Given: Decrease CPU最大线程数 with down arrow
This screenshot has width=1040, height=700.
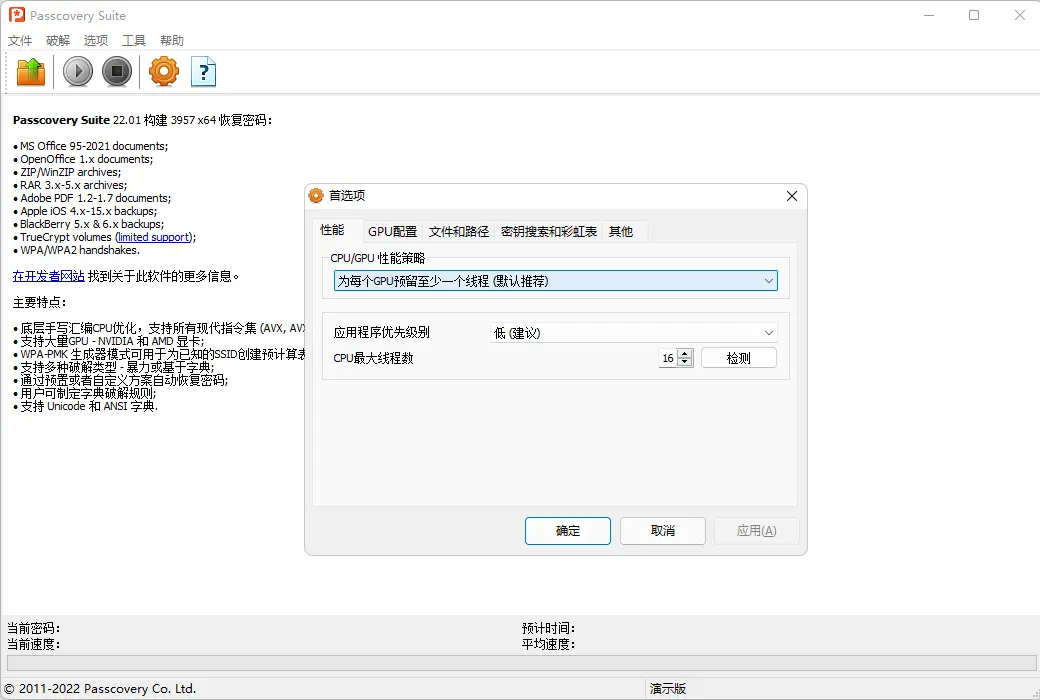Looking at the screenshot, I should click(x=685, y=362).
